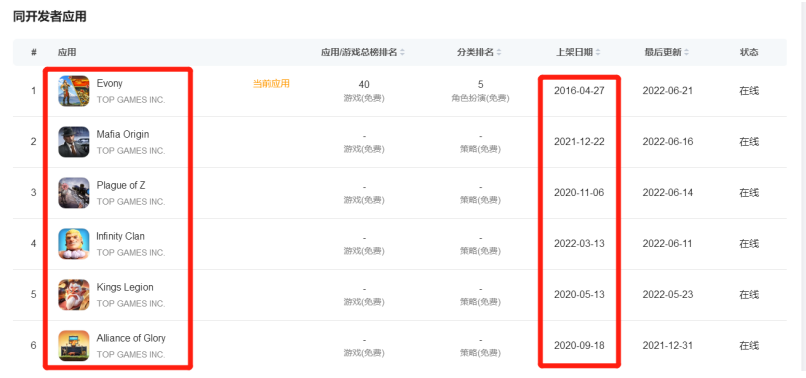This screenshot has width=806, height=378.
Task: Click last update 2022-06-11
Action: click(668, 243)
